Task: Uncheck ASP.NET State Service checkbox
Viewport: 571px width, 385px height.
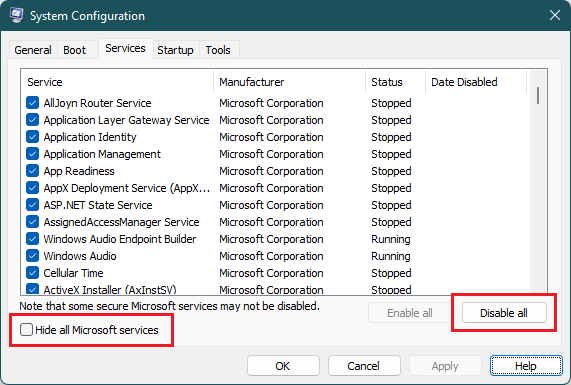Action: [32, 205]
